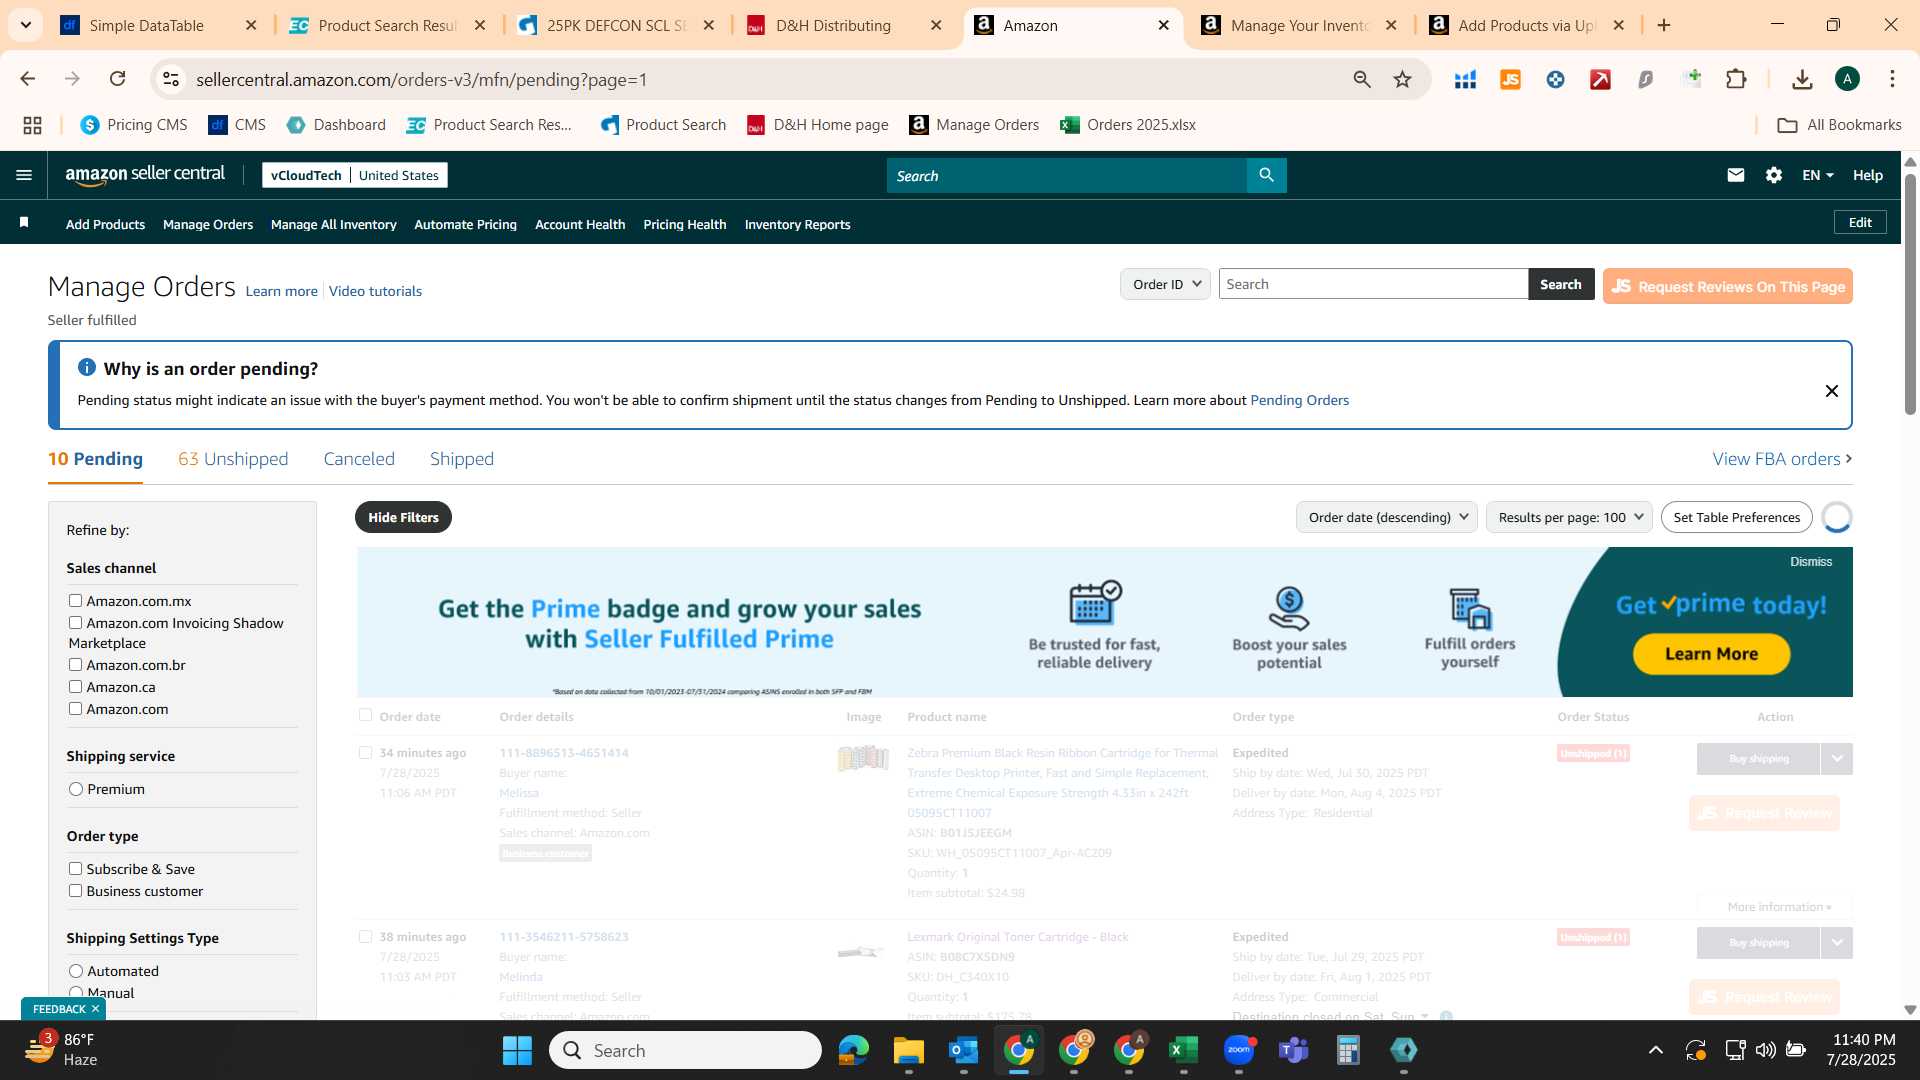Screen dimensions: 1920x1080
Task: Open Outlook from the taskbar
Action: tap(963, 1050)
